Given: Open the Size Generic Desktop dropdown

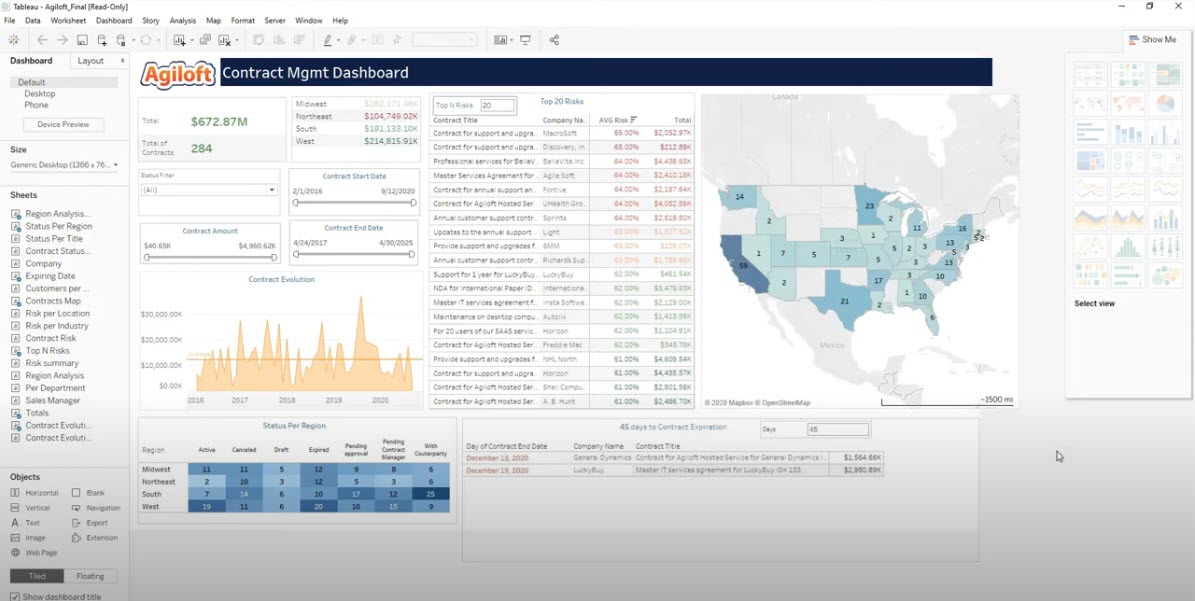Looking at the screenshot, I should pos(65,165).
